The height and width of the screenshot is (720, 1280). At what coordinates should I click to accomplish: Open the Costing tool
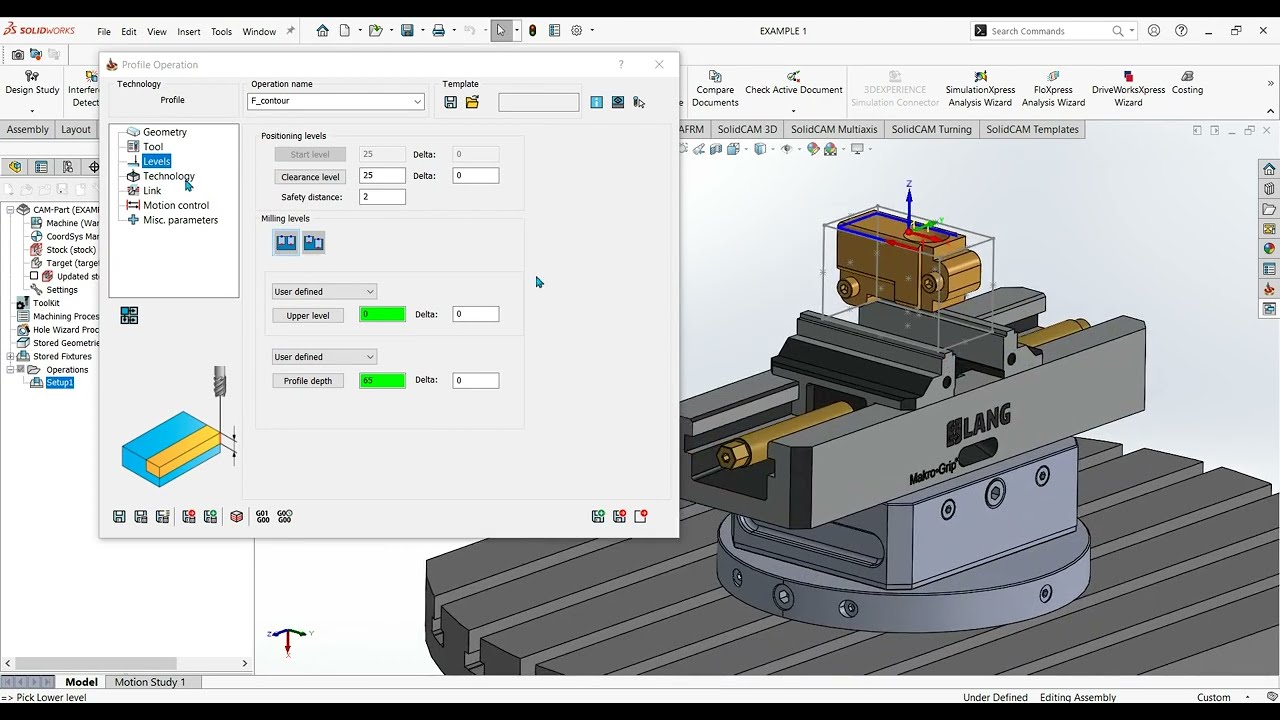(x=1187, y=83)
